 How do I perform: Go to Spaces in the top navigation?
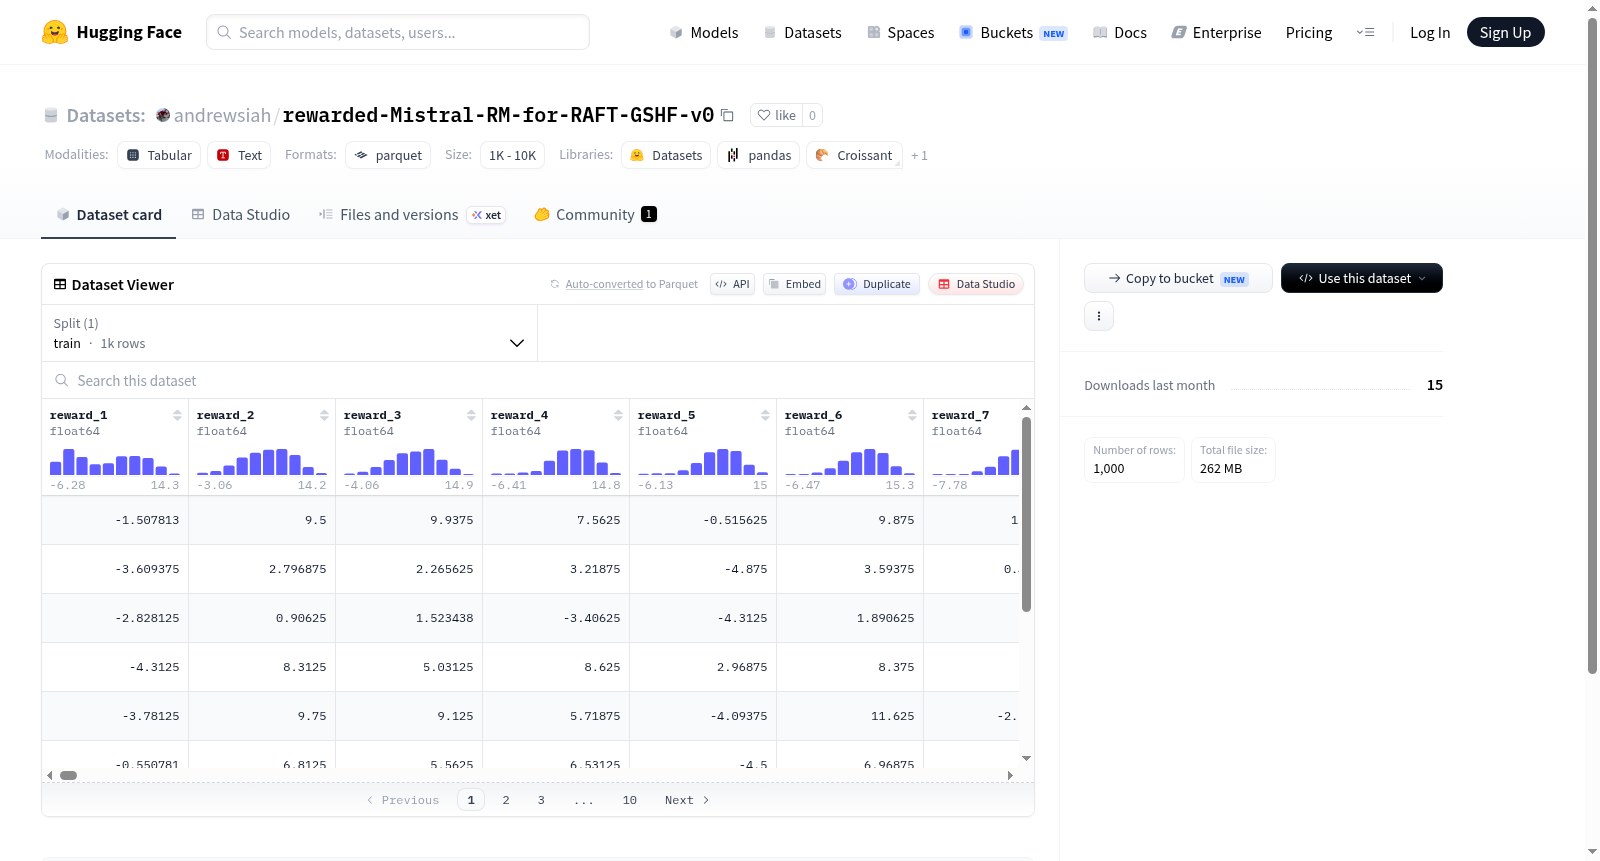901,32
